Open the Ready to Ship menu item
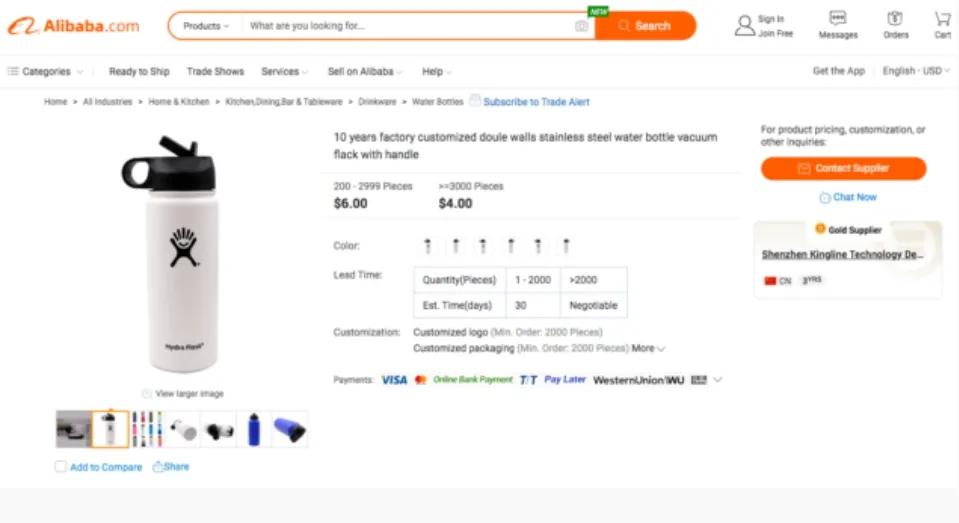Viewport: 959px width, 523px height. 139,72
